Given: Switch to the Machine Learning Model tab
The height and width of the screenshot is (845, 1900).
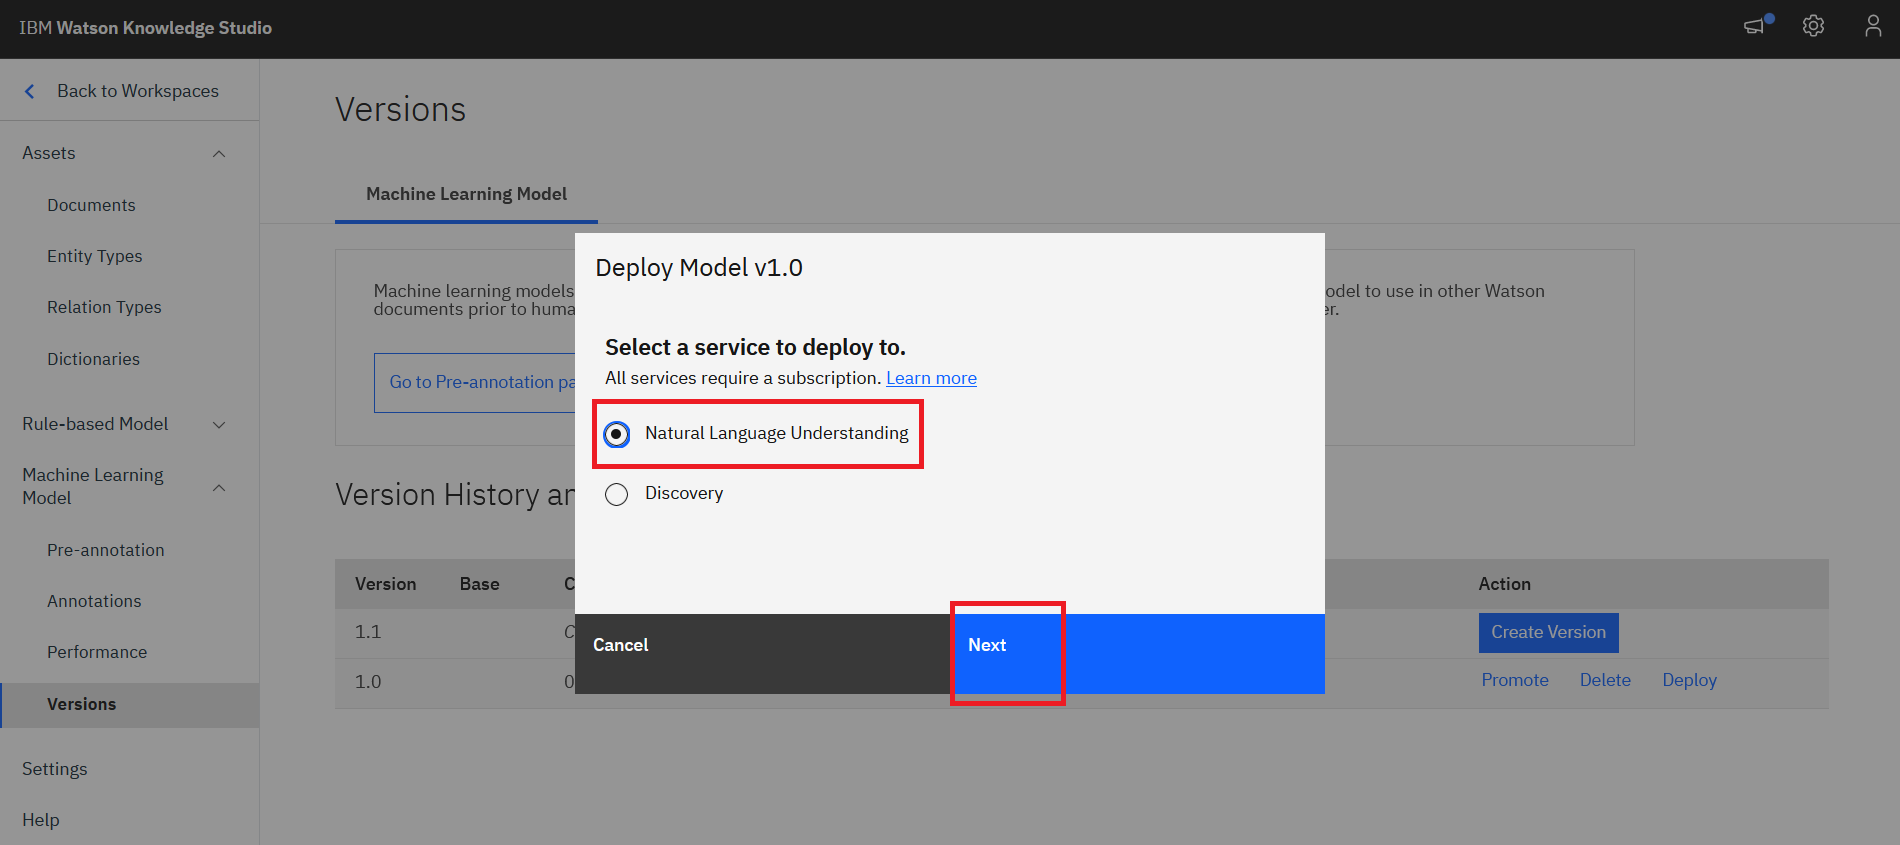Looking at the screenshot, I should [x=466, y=194].
